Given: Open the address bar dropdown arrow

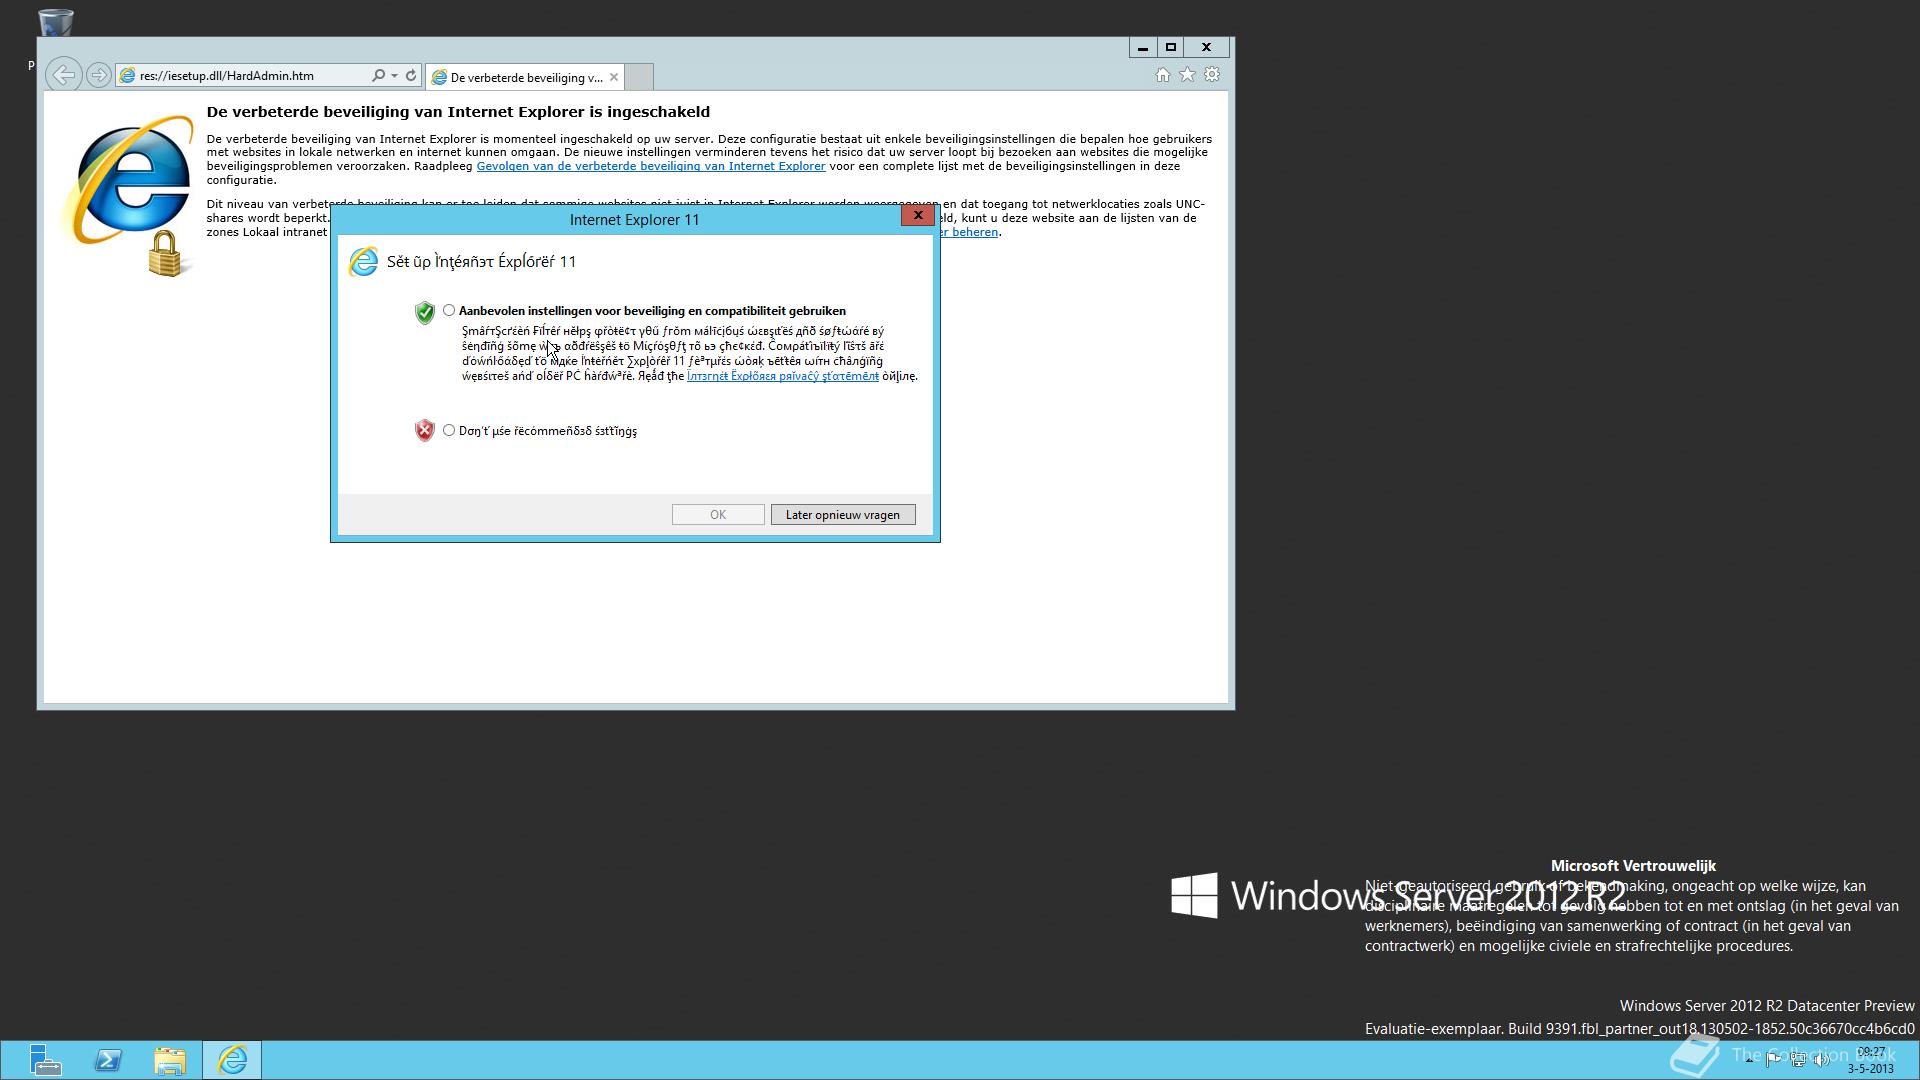Looking at the screenshot, I should pos(394,75).
